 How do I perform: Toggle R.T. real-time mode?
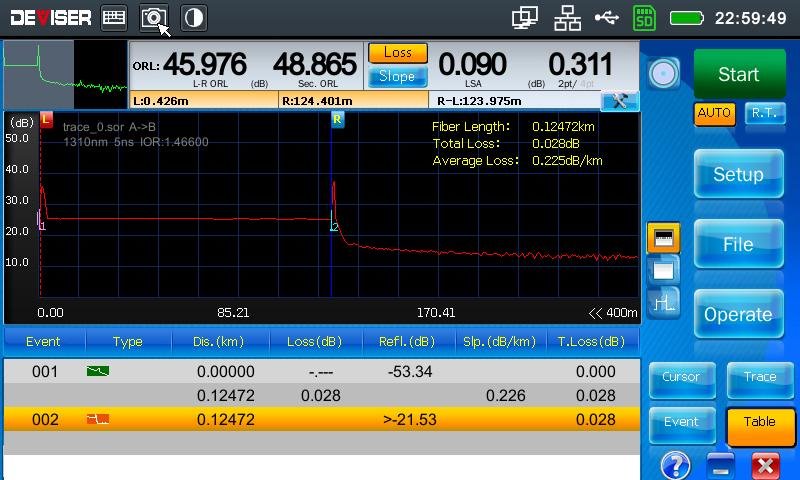[x=764, y=113]
